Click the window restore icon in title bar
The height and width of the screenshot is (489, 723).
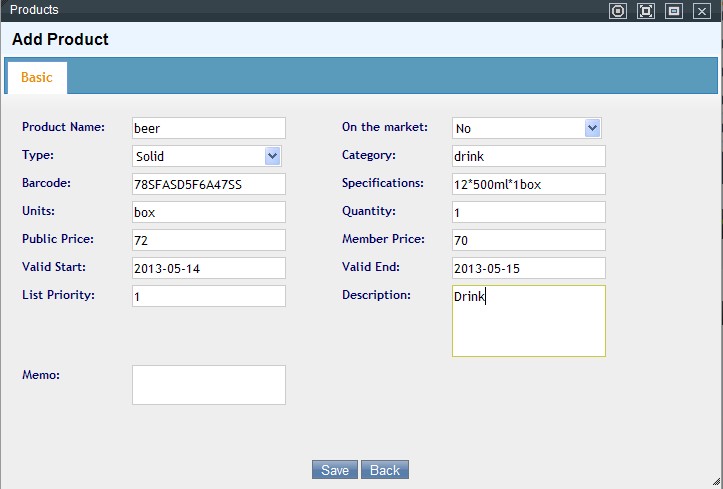(674, 11)
